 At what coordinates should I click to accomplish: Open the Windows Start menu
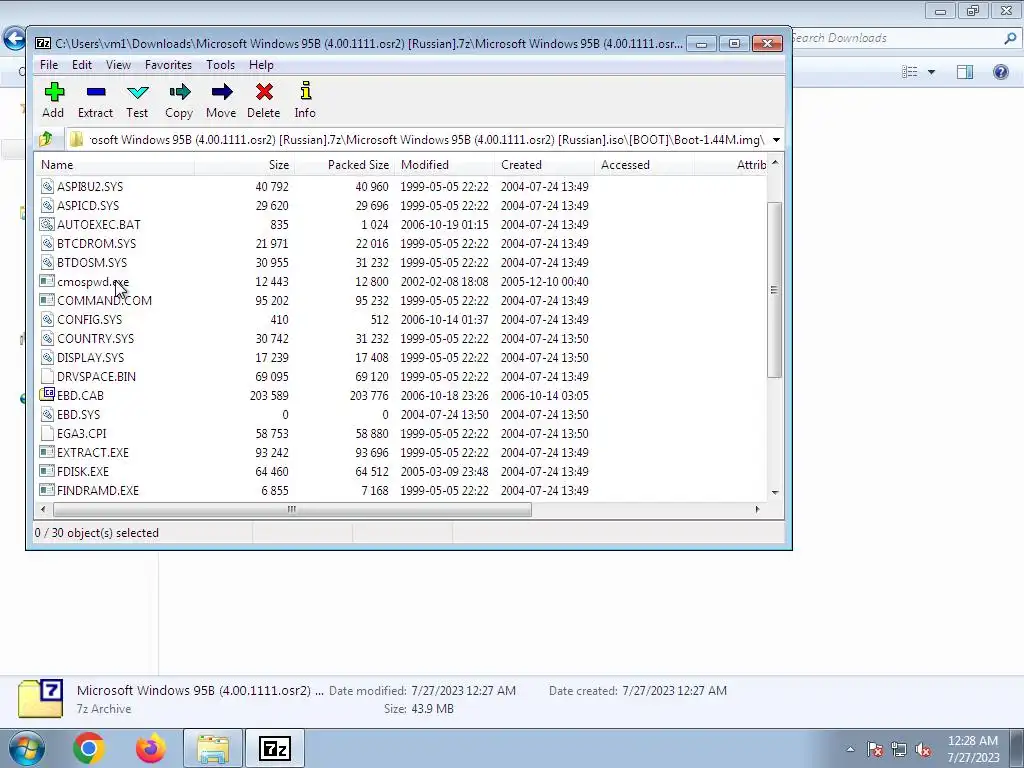click(26, 748)
